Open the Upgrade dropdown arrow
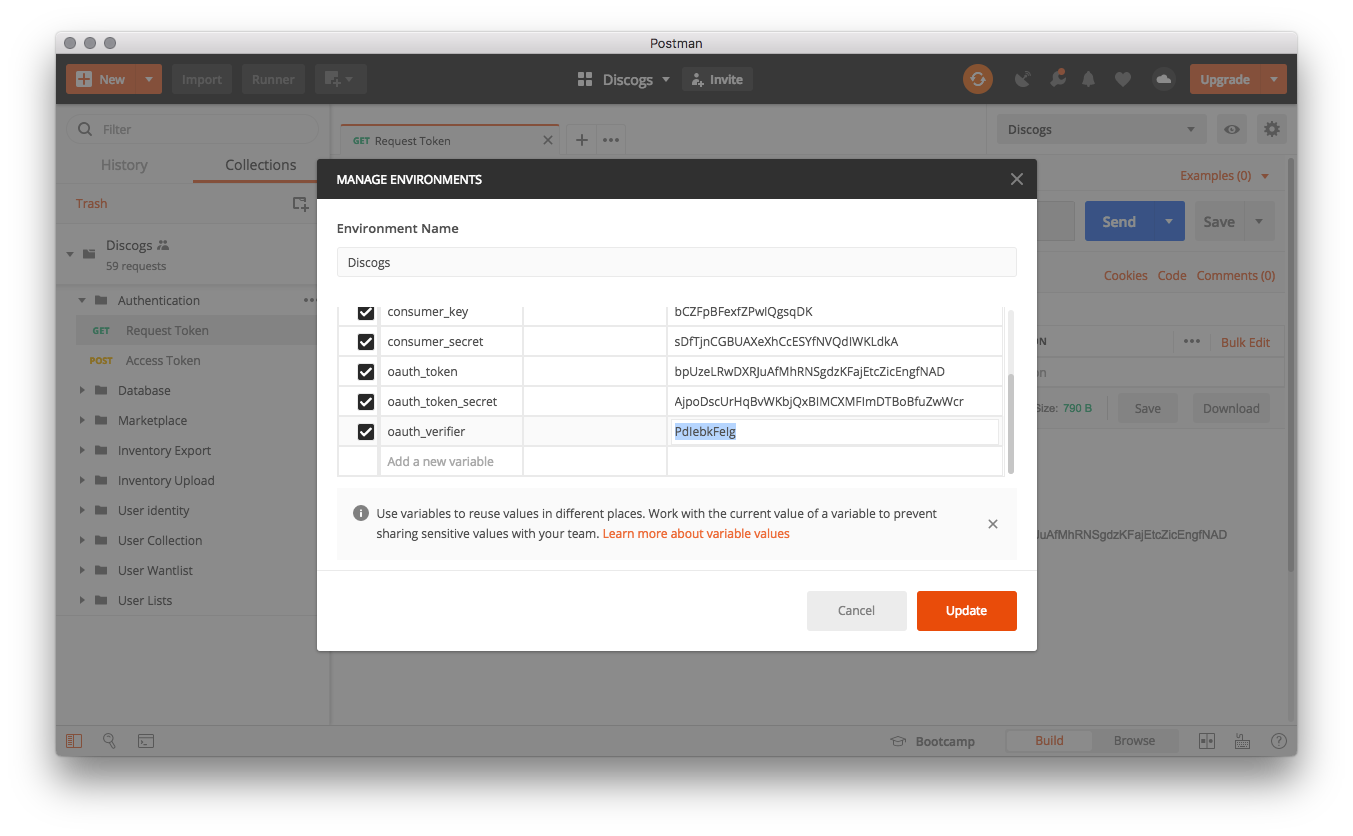Viewport: 1353px width, 836px height. point(1273,79)
